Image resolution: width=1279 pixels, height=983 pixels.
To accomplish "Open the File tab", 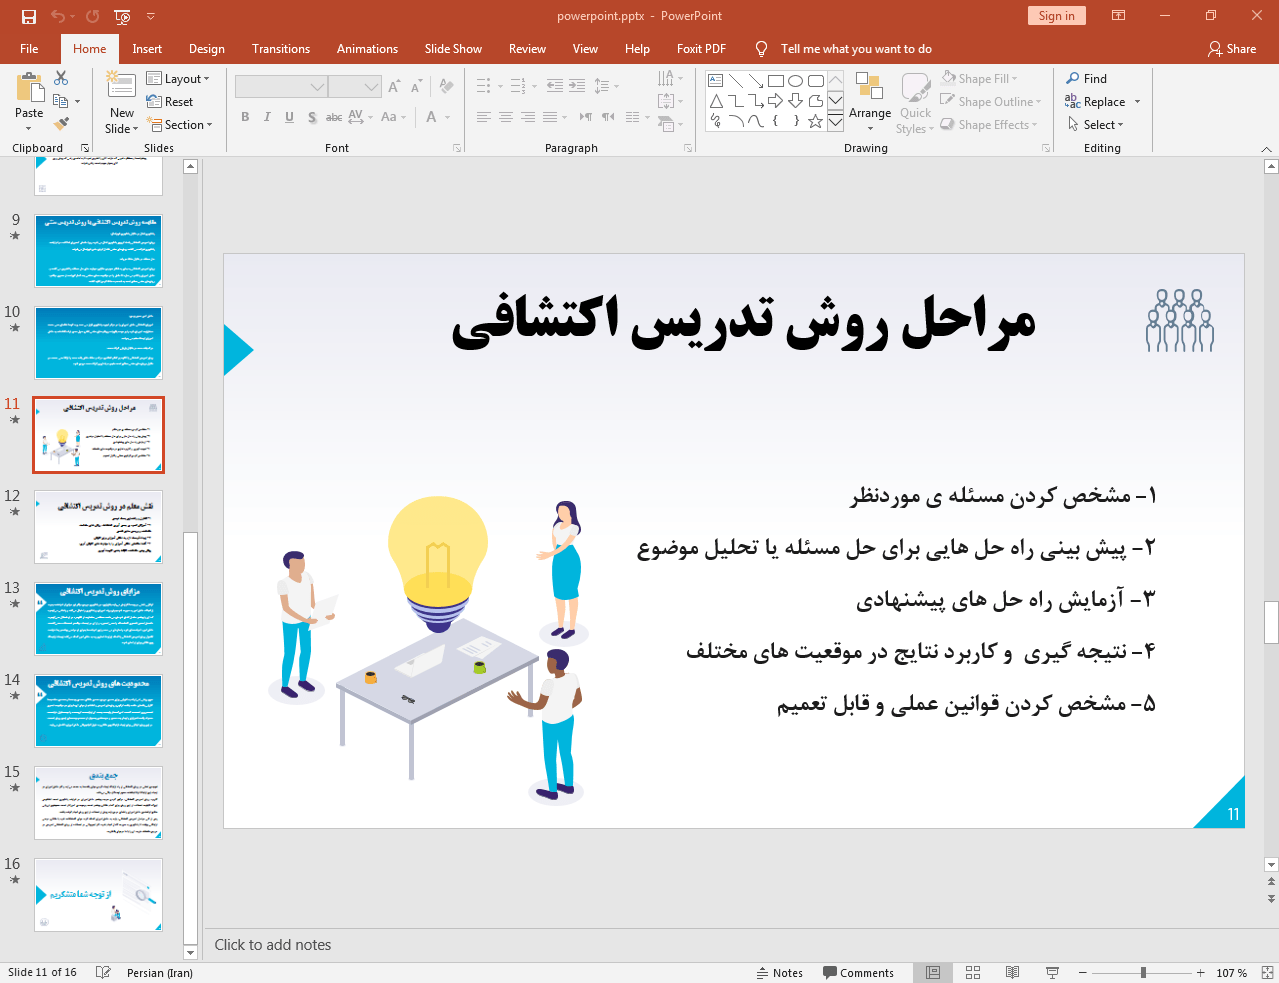I will tap(29, 48).
